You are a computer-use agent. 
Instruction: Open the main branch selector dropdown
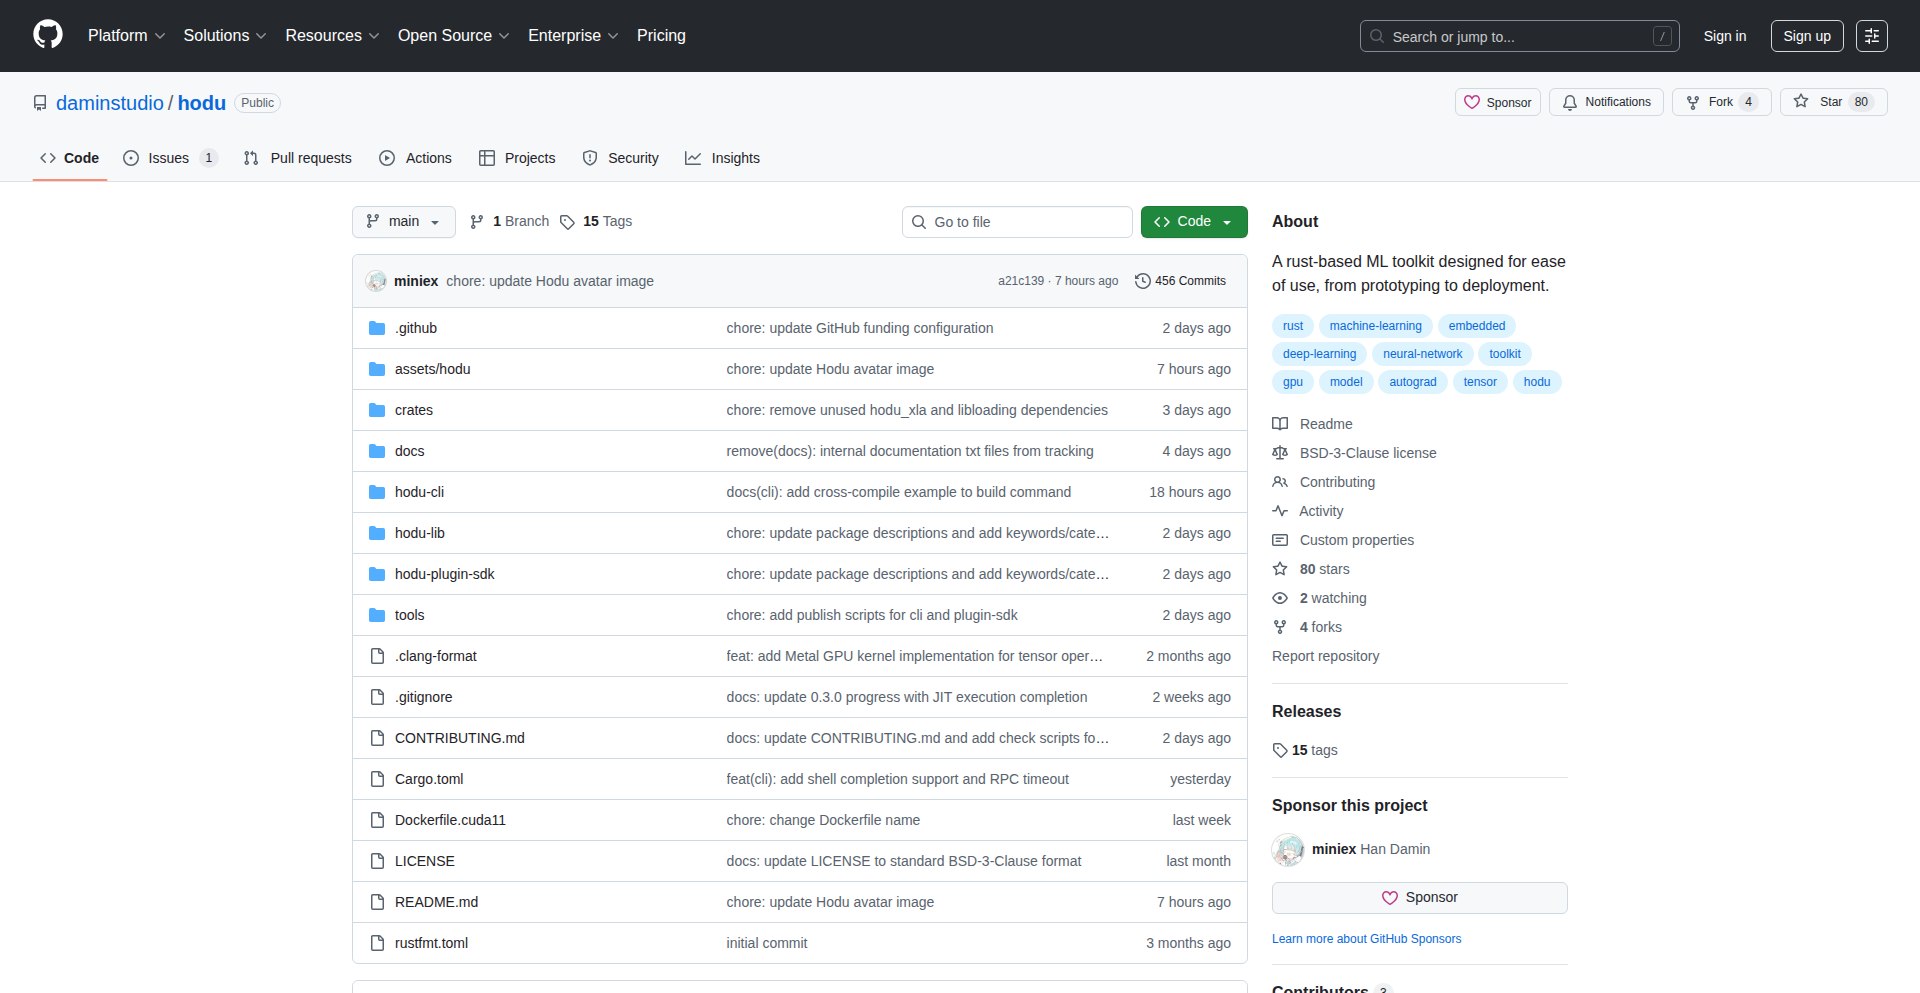point(403,221)
